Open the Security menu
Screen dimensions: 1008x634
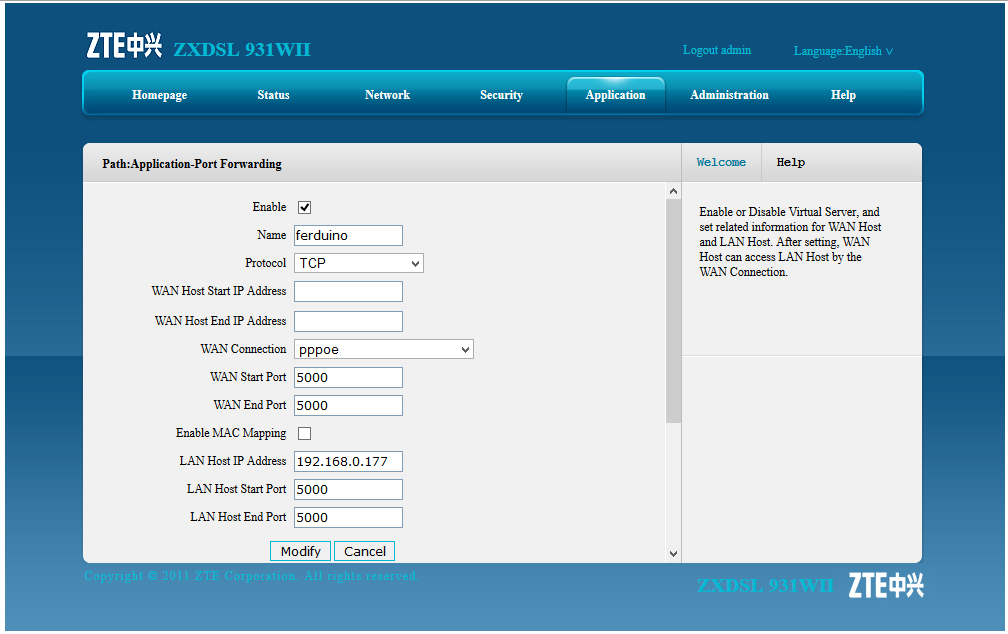click(x=501, y=95)
